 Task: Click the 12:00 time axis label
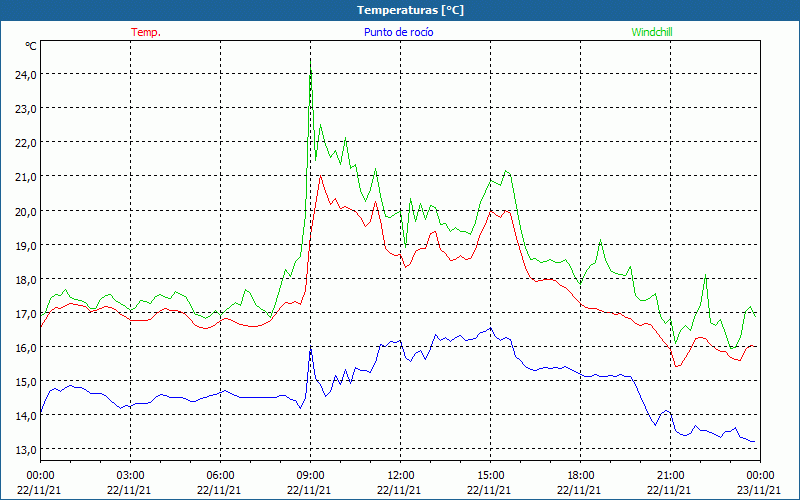[x=401, y=475]
